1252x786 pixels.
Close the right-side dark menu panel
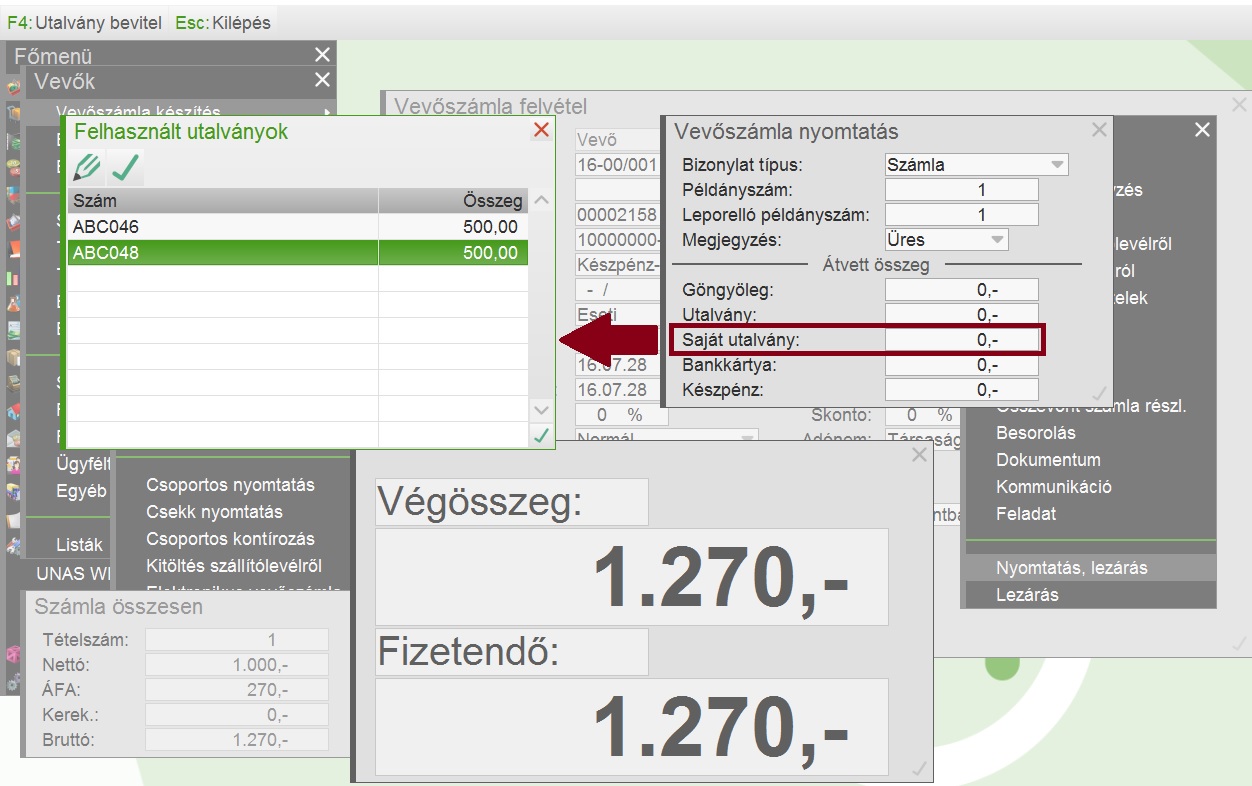tap(1202, 130)
